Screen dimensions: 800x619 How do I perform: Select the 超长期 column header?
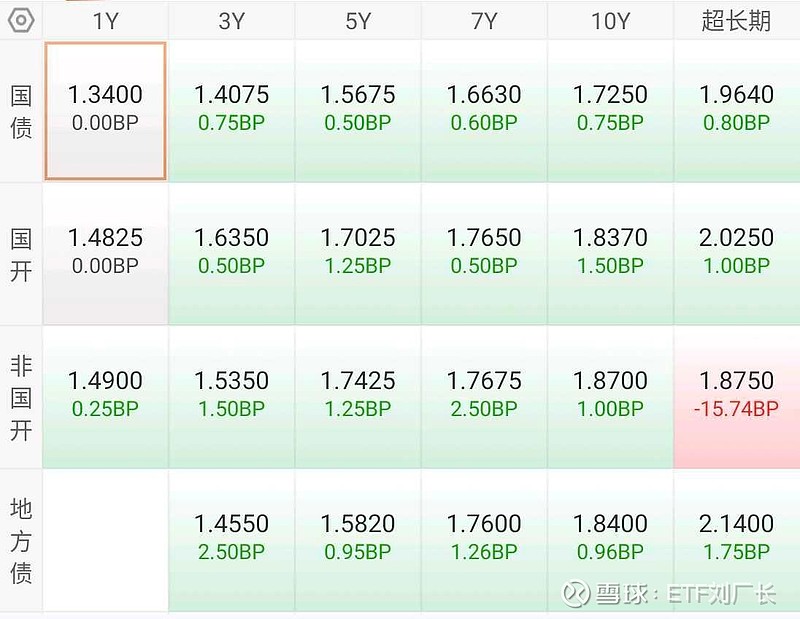(x=737, y=21)
